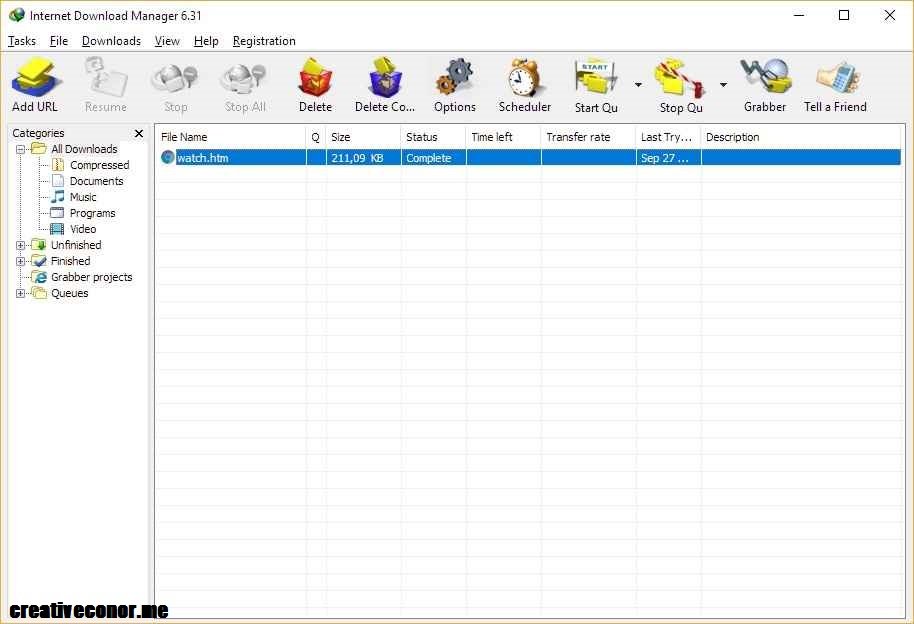Click the Delete Completed toolbar icon
This screenshot has height=624, width=914.
tap(385, 77)
